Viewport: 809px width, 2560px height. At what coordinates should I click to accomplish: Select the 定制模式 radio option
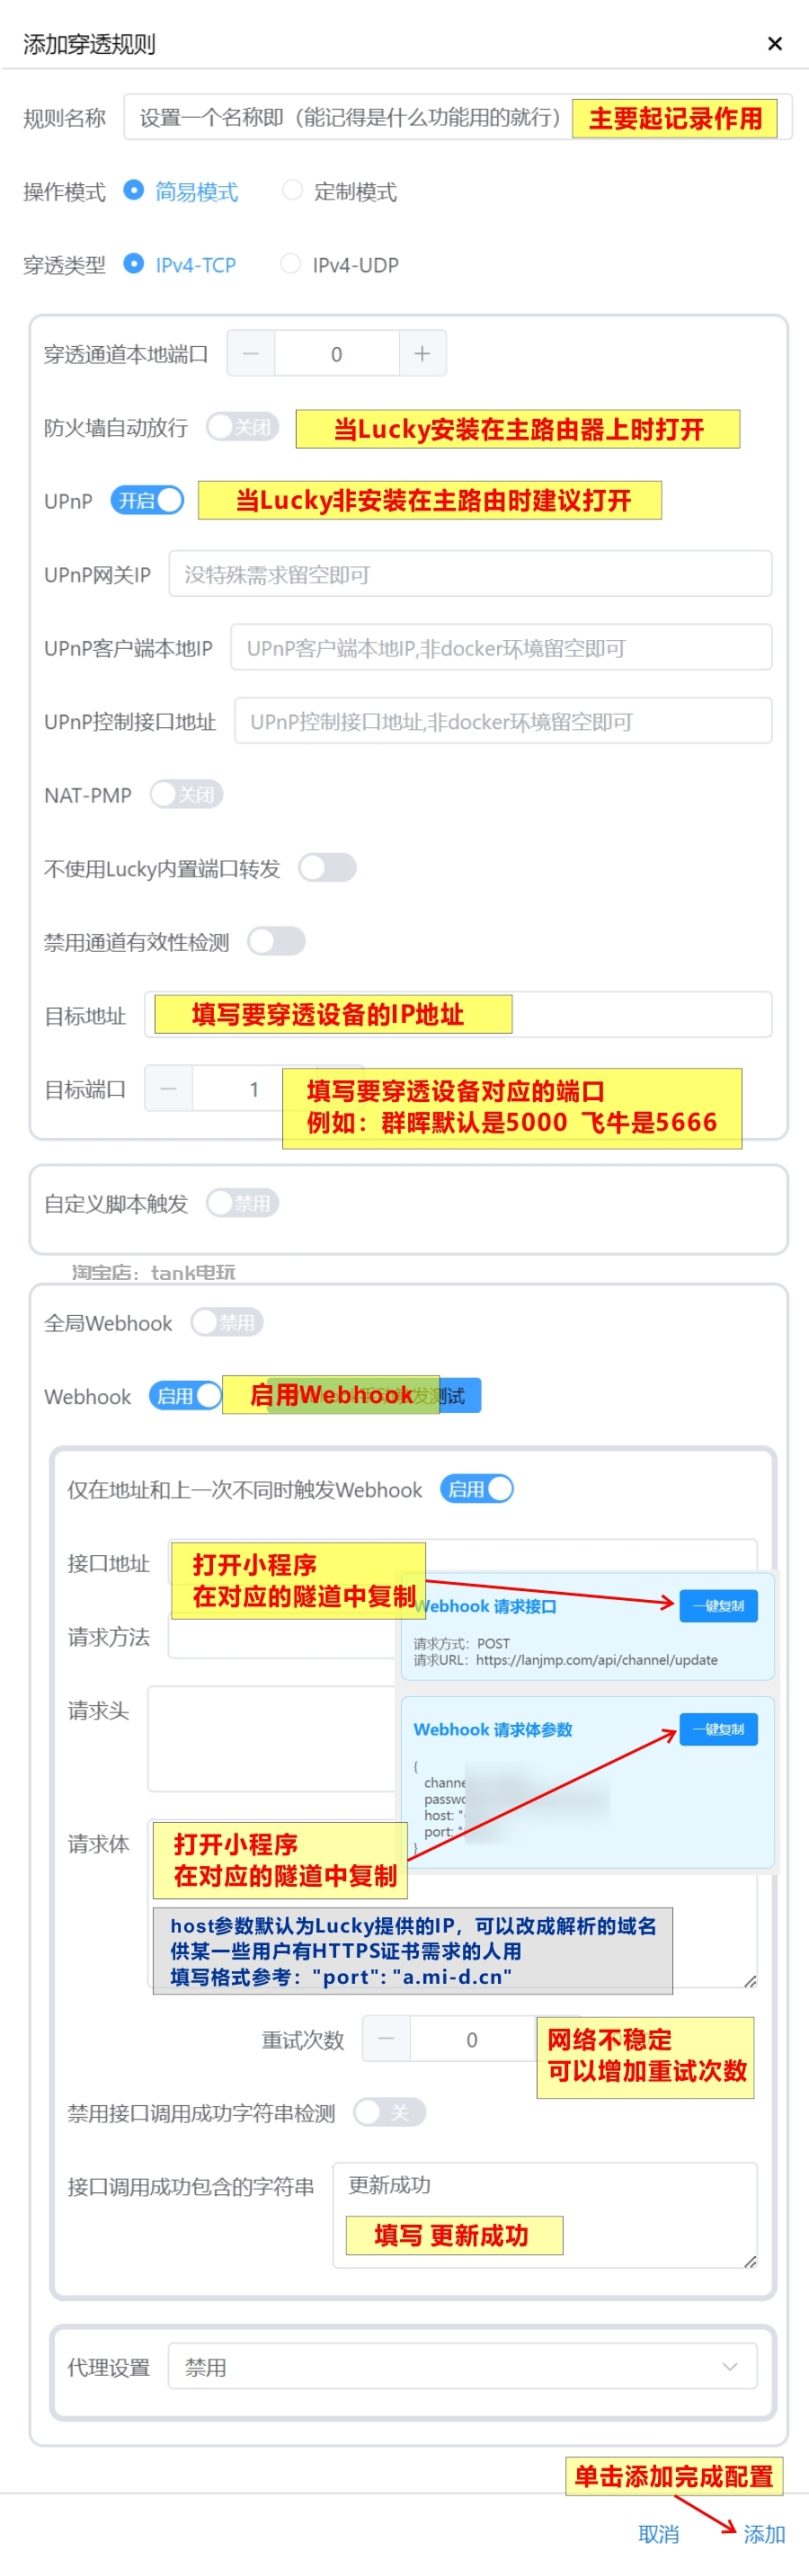[292, 190]
